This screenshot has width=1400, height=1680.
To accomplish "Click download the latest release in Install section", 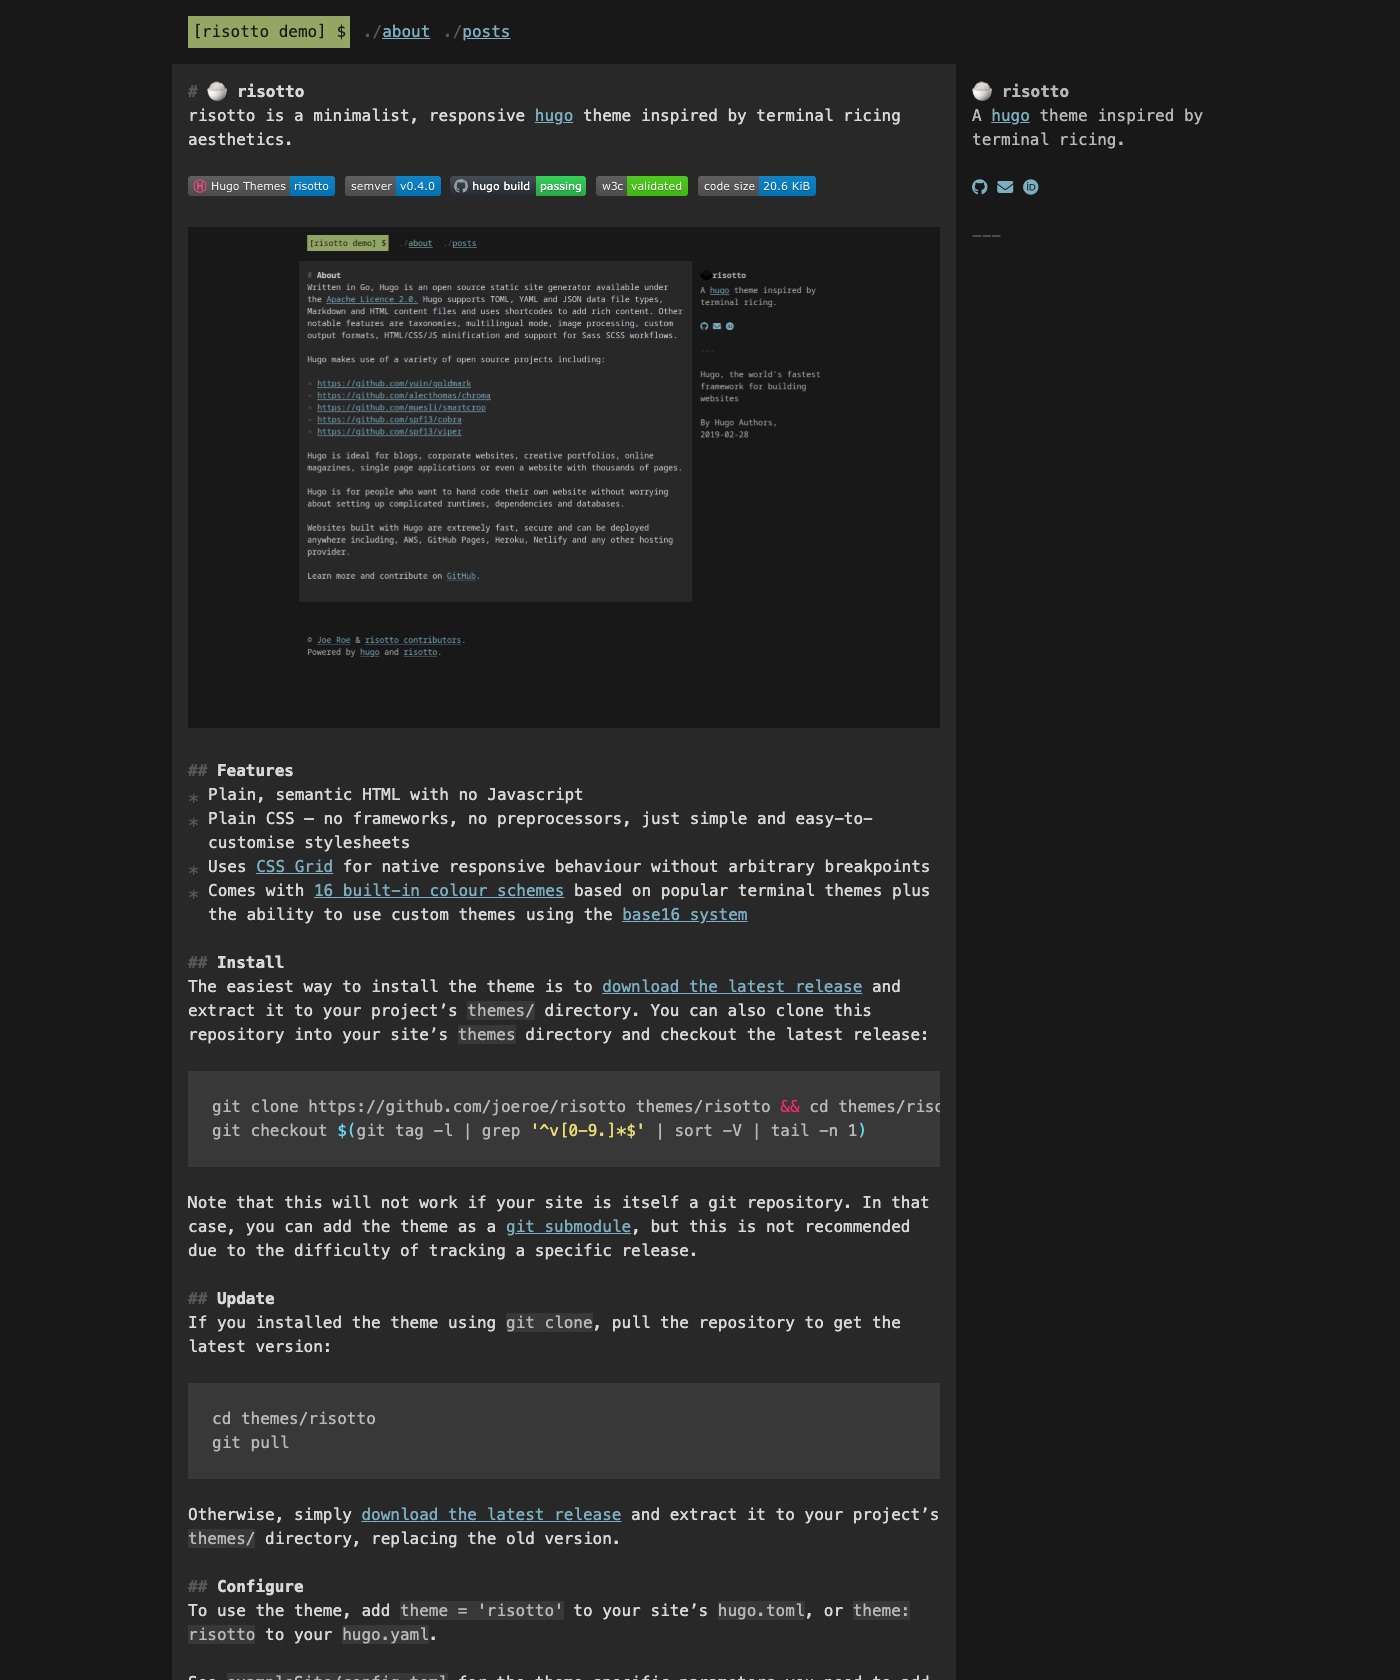I will pyautogui.click(x=731, y=986).
